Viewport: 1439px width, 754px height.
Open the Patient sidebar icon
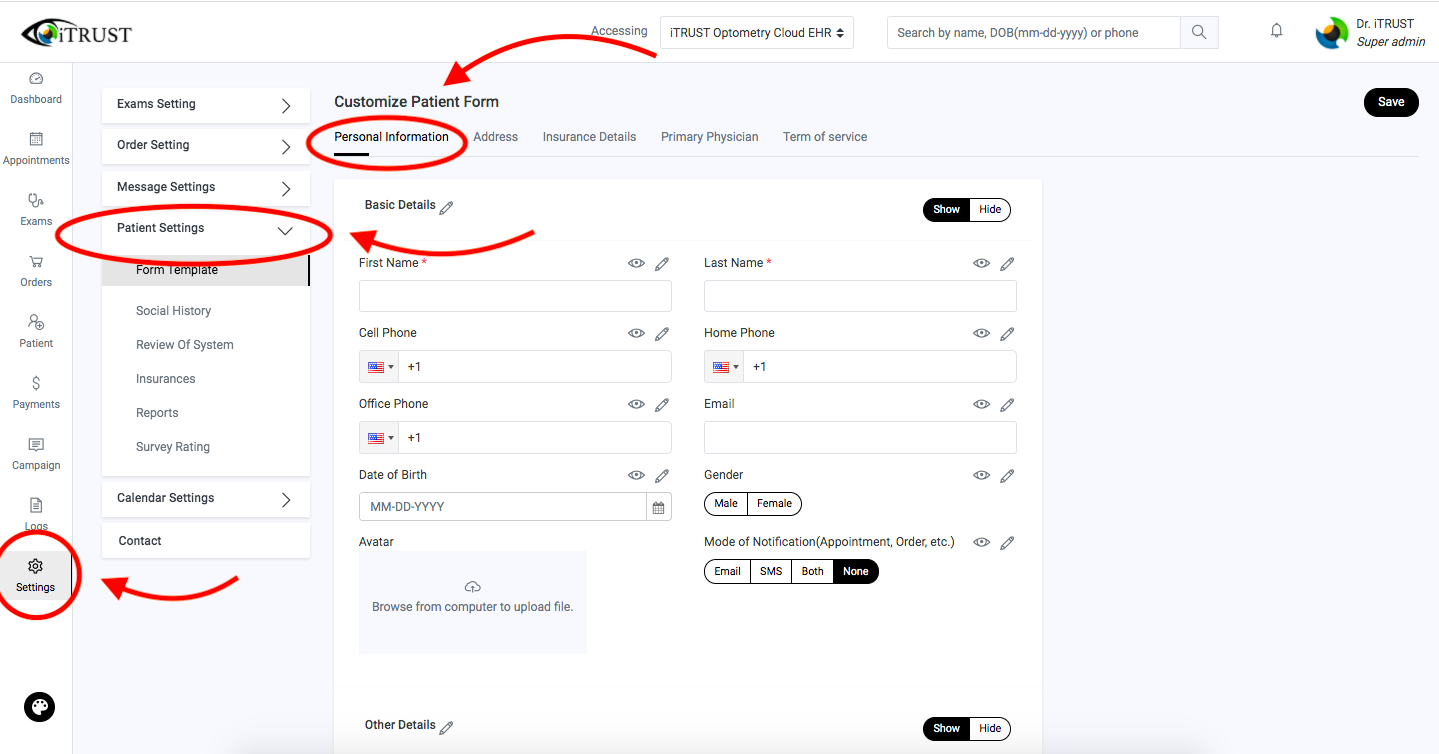pyautogui.click(x=36, y=331)
